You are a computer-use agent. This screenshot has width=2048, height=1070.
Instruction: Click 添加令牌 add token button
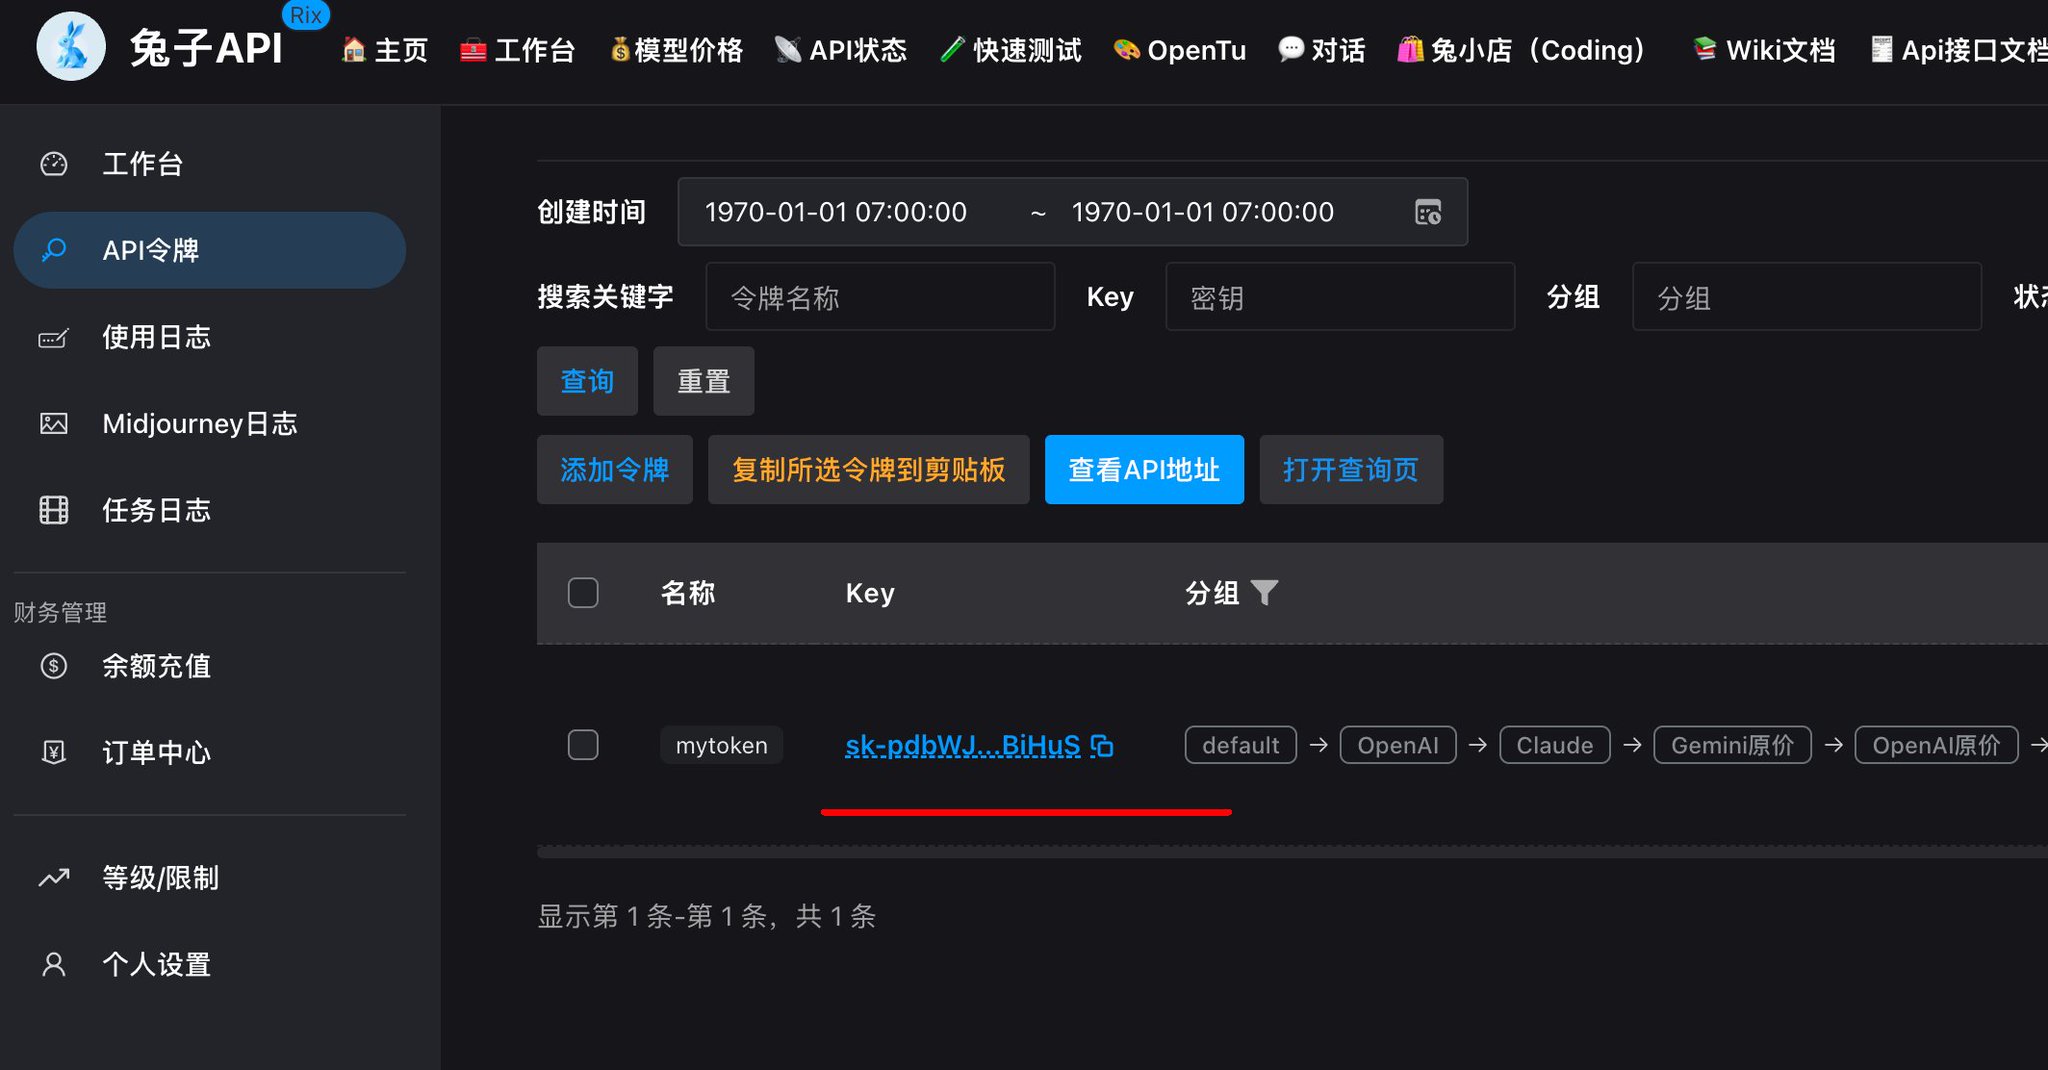(x=615, y=469)
